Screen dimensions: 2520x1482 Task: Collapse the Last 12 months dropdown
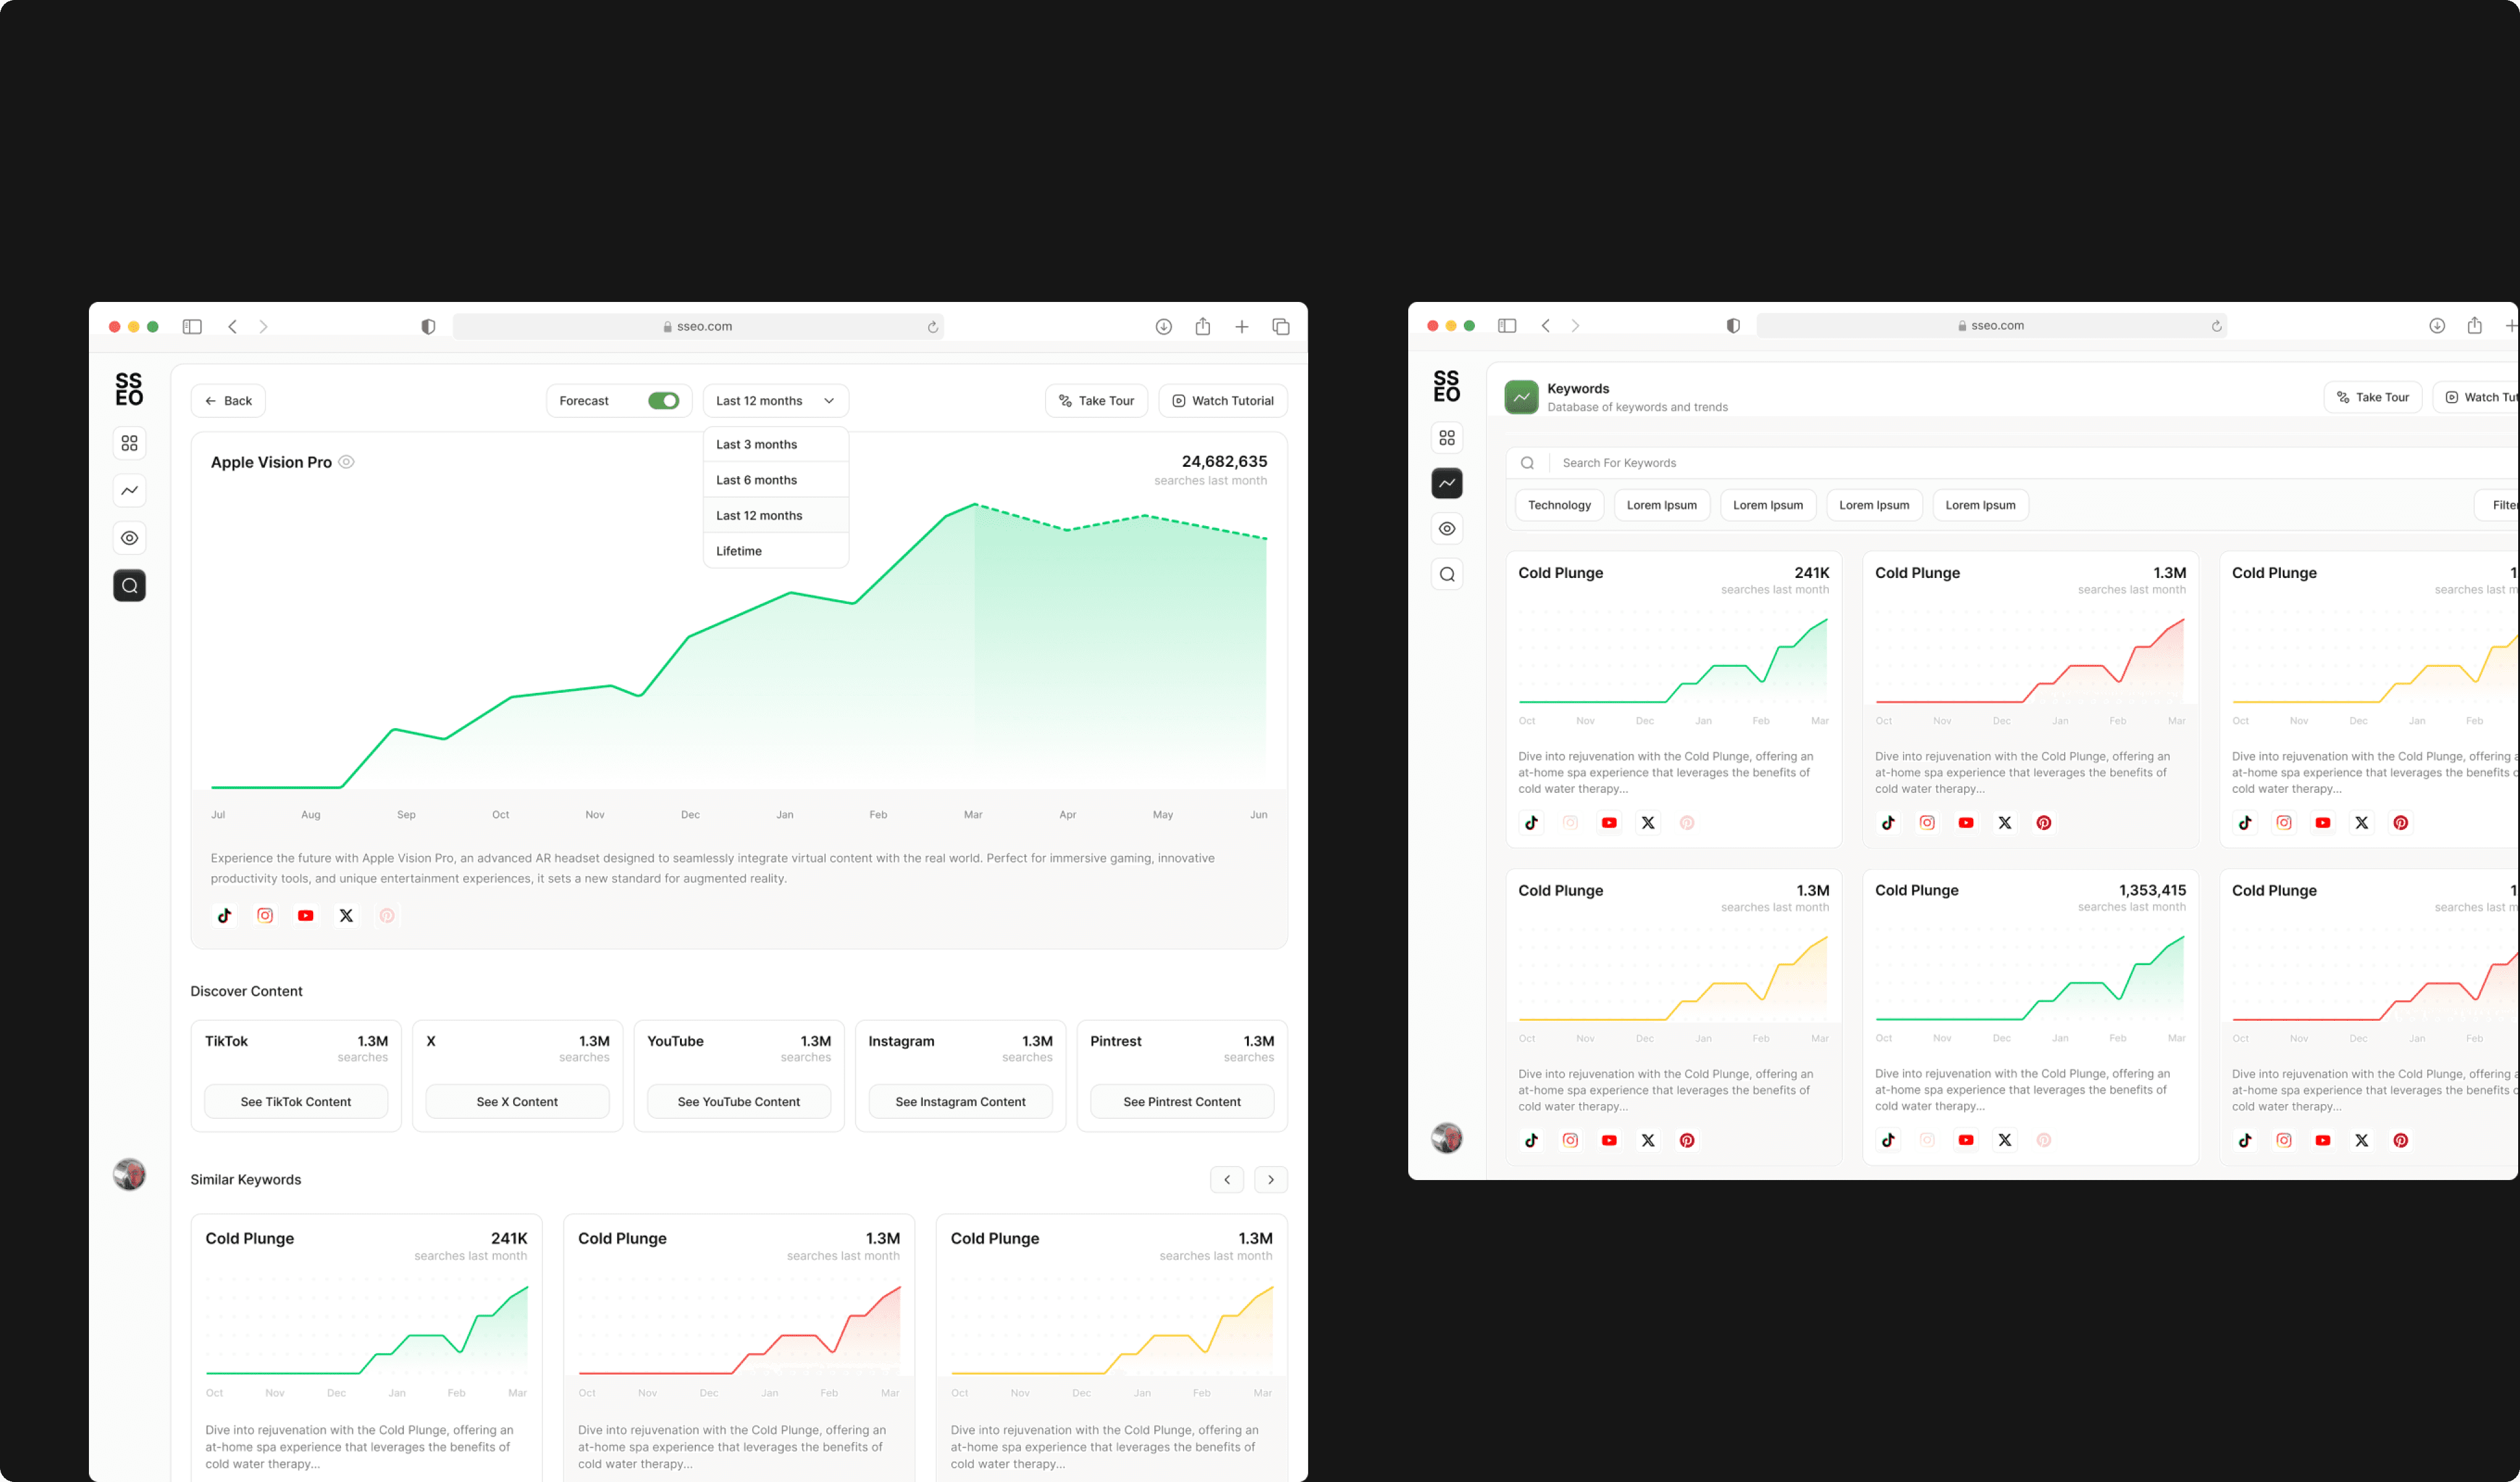point(775,401)
